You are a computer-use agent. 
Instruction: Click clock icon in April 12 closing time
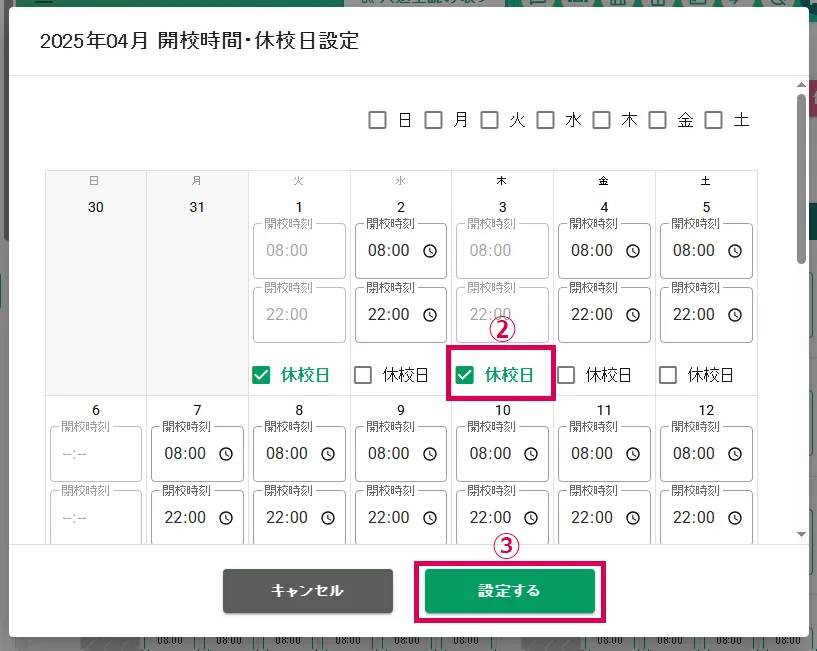(x=735, y=518)
